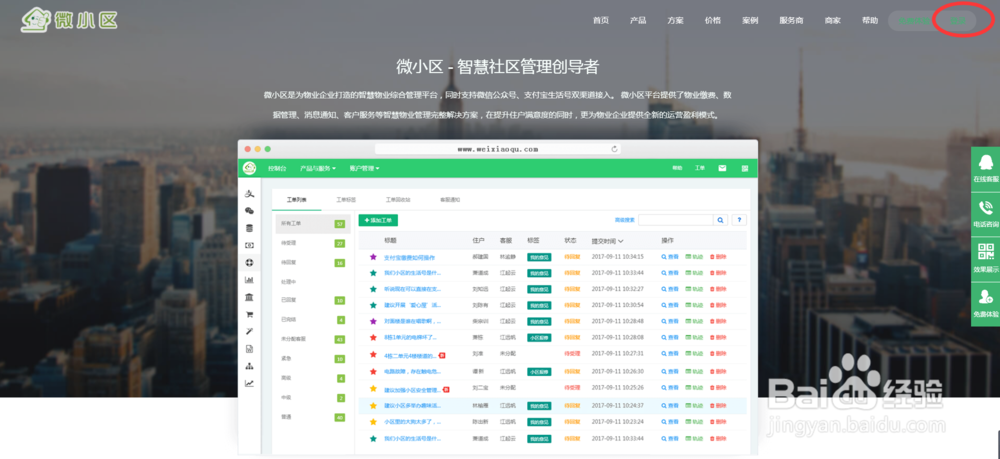This screenshot has height=459, width=1000.
Task: Click the question mark help button
Action: click(x=739, y=220)
